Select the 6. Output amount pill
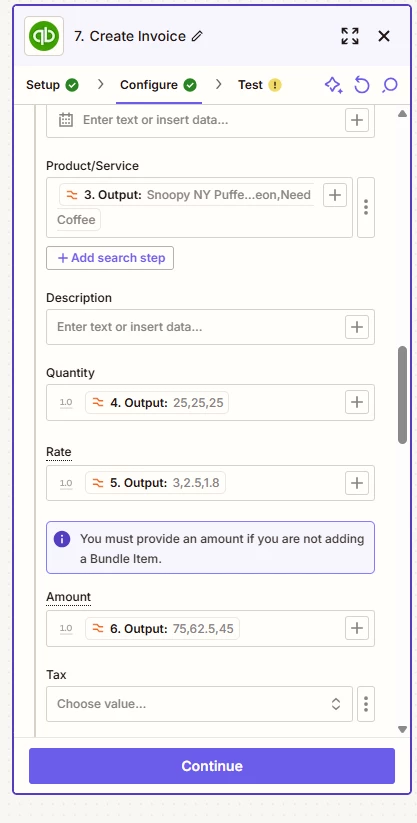 162,628
